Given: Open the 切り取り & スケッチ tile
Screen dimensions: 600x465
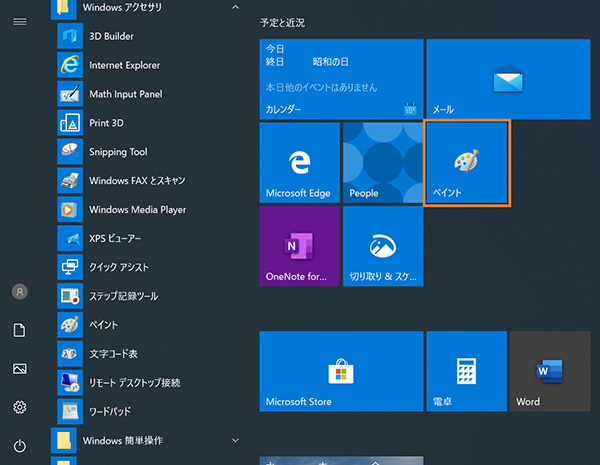Looking at the screenshot, I should coord(383,246).
